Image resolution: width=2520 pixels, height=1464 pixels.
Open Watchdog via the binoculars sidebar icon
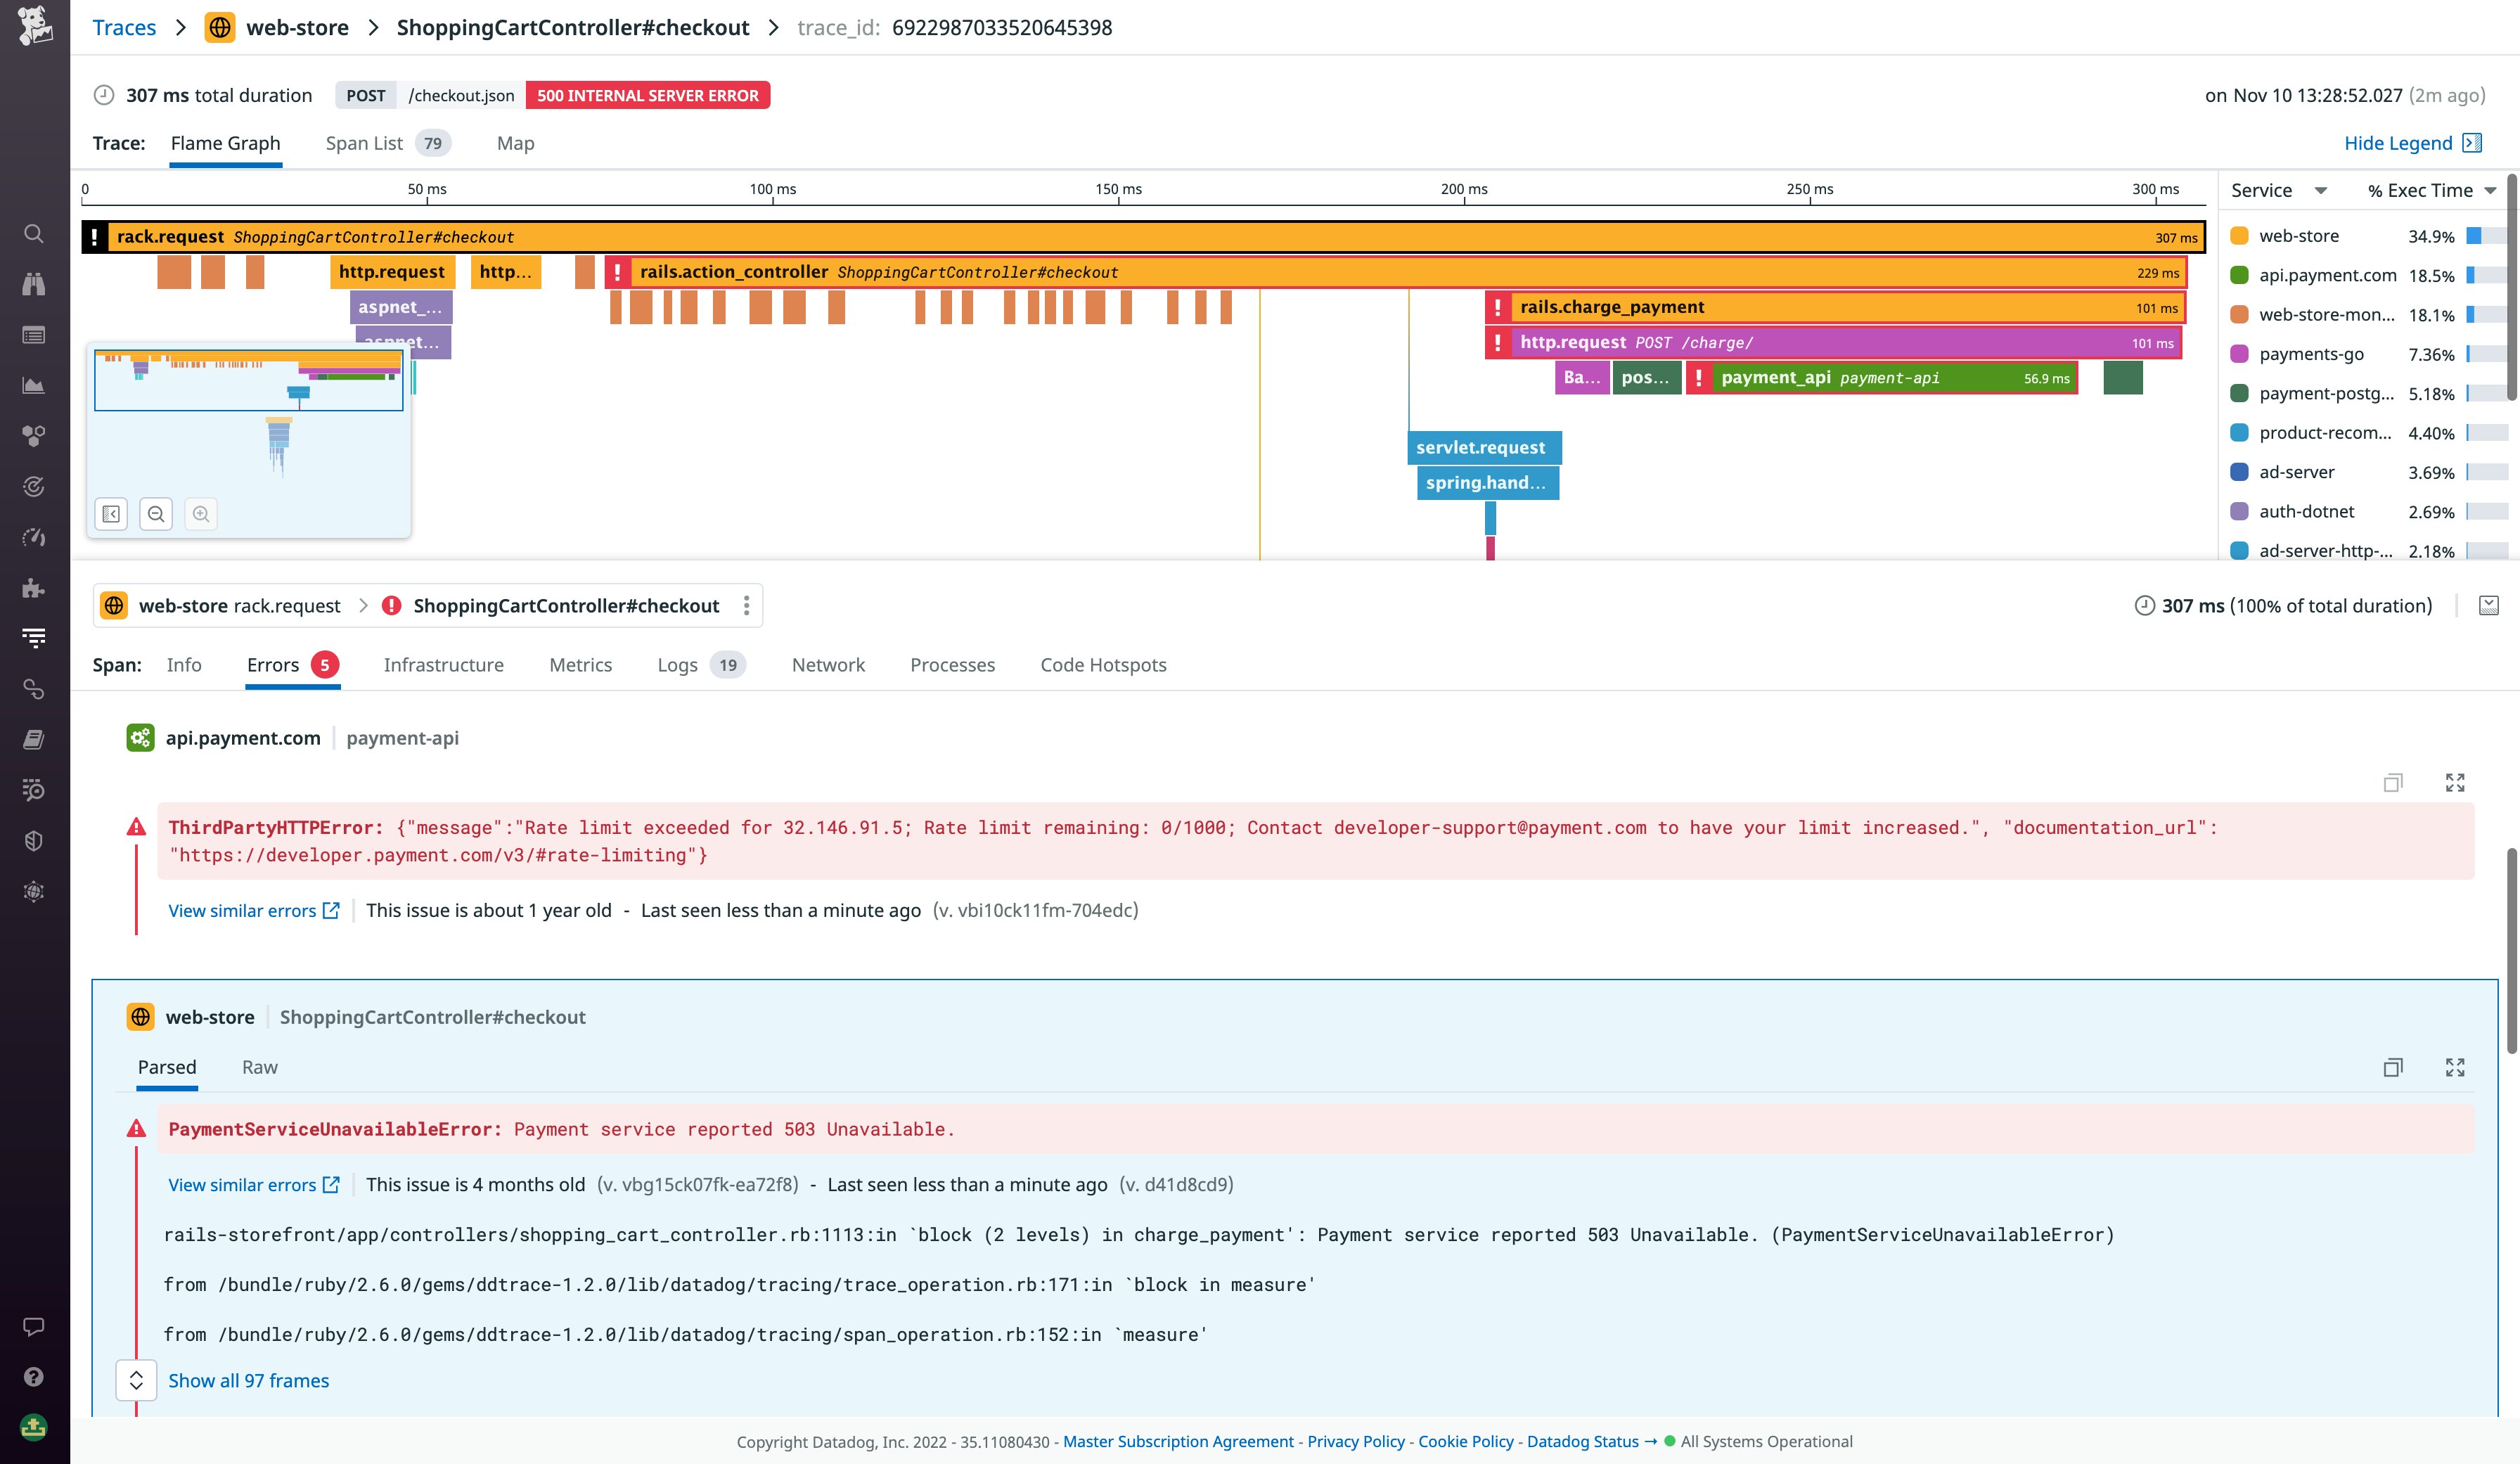coord(34,284)
